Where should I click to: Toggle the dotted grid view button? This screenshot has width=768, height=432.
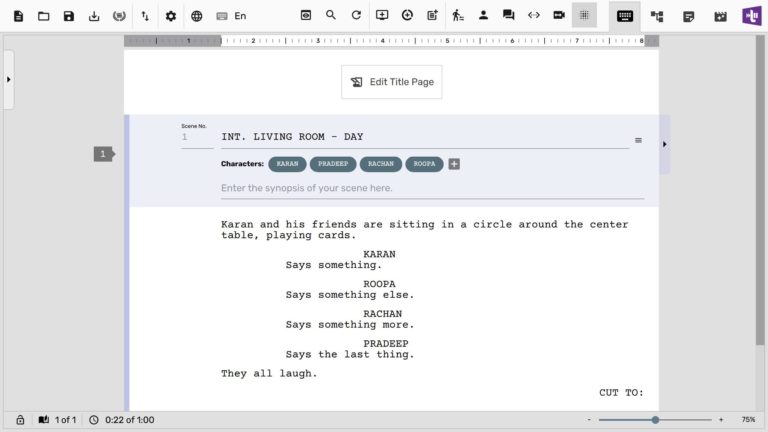click(585, 16)
